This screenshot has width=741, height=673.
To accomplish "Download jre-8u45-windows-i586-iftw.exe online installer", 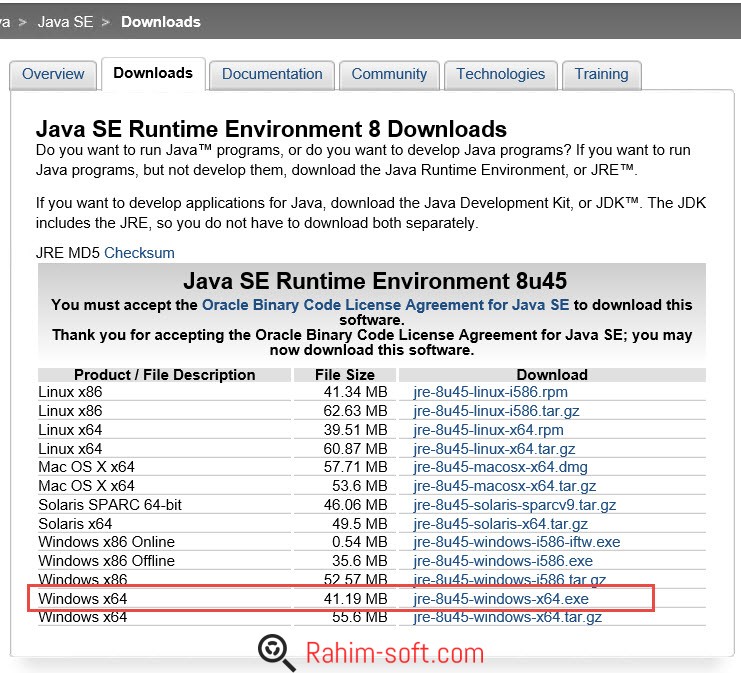I will 517,542.
